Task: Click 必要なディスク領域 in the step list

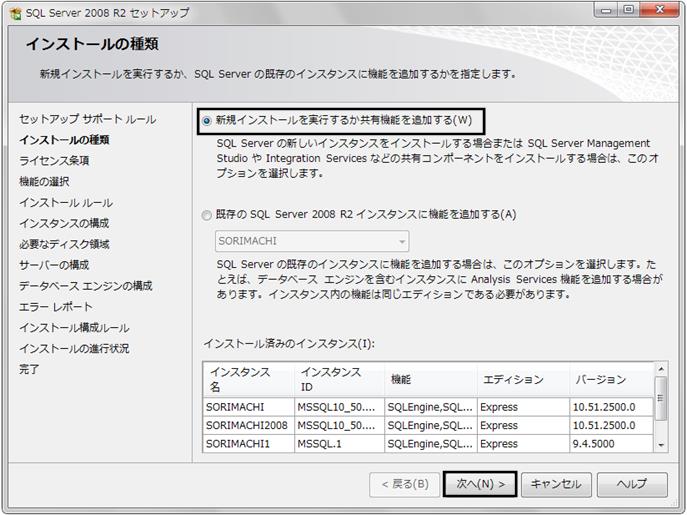Action: click(64, 244)
